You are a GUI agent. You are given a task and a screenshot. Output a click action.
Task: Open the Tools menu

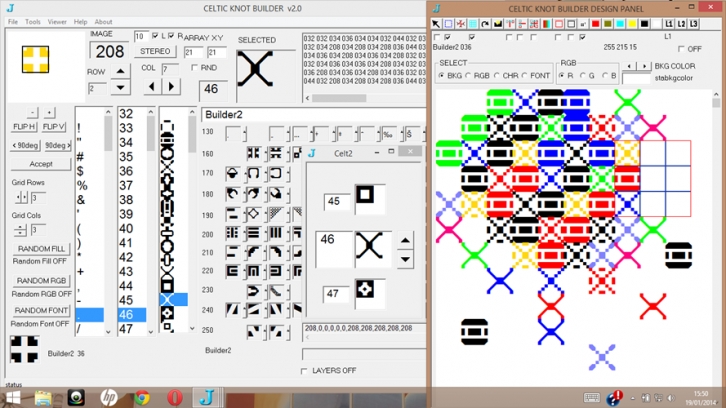[x=33, y=21]
